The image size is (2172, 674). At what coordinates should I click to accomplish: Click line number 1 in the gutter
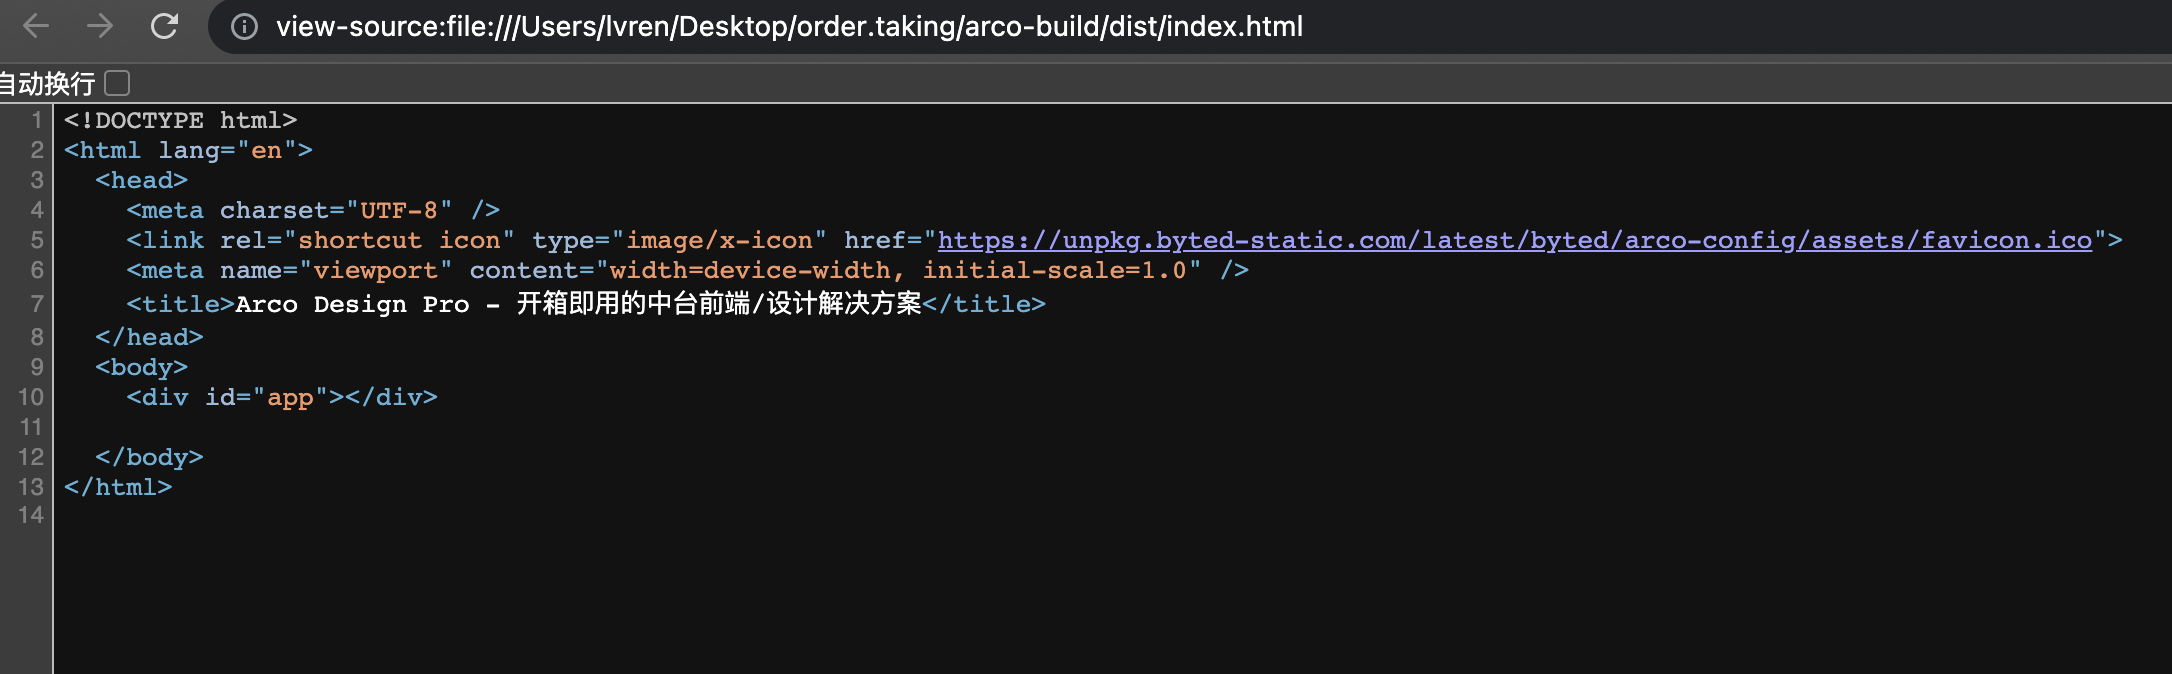[36, 120]
